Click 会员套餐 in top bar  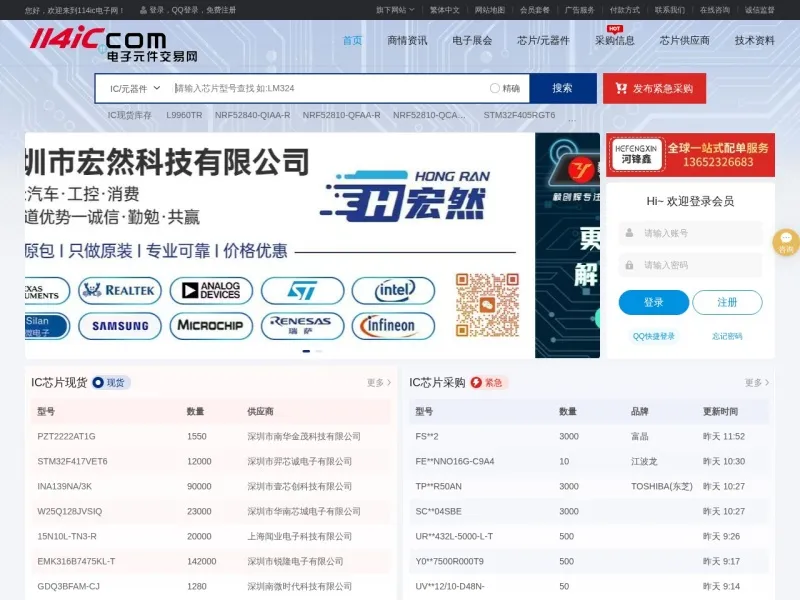(x=535, y=10)
